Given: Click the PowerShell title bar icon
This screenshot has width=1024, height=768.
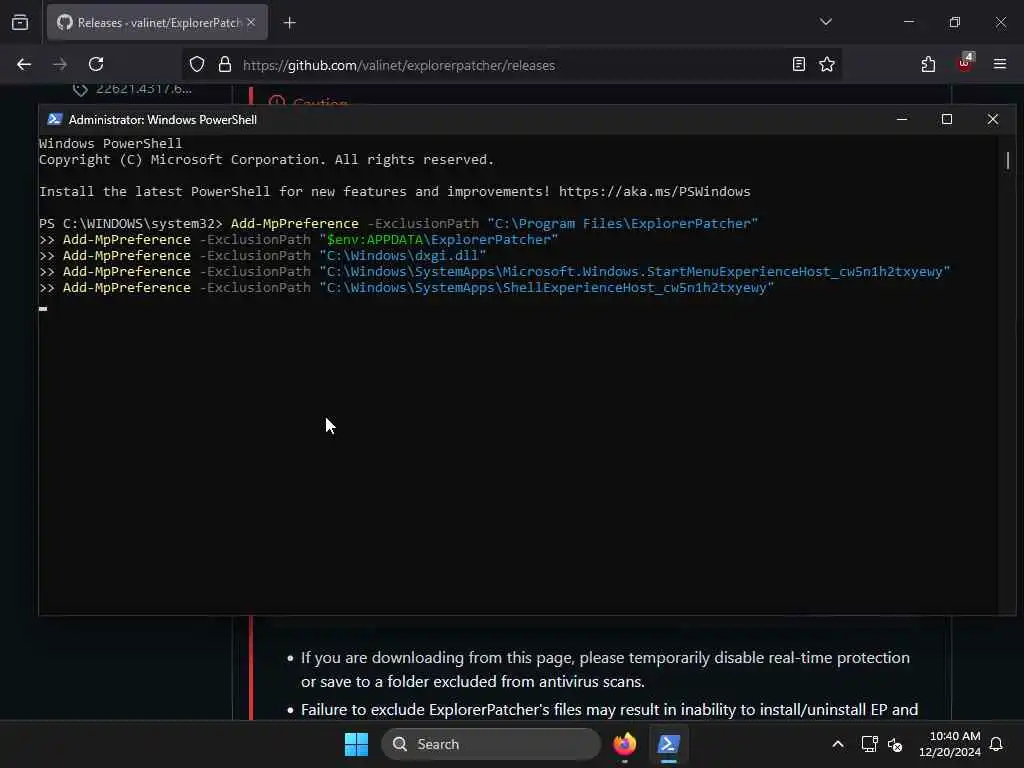Looking at the screenshot, I should coord(55,119).
